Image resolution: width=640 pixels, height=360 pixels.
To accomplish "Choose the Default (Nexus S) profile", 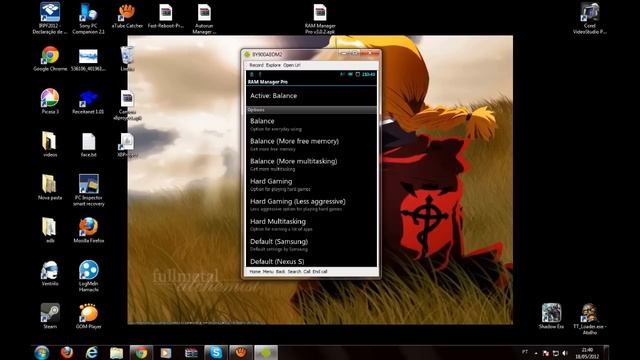I will (311, 261).
